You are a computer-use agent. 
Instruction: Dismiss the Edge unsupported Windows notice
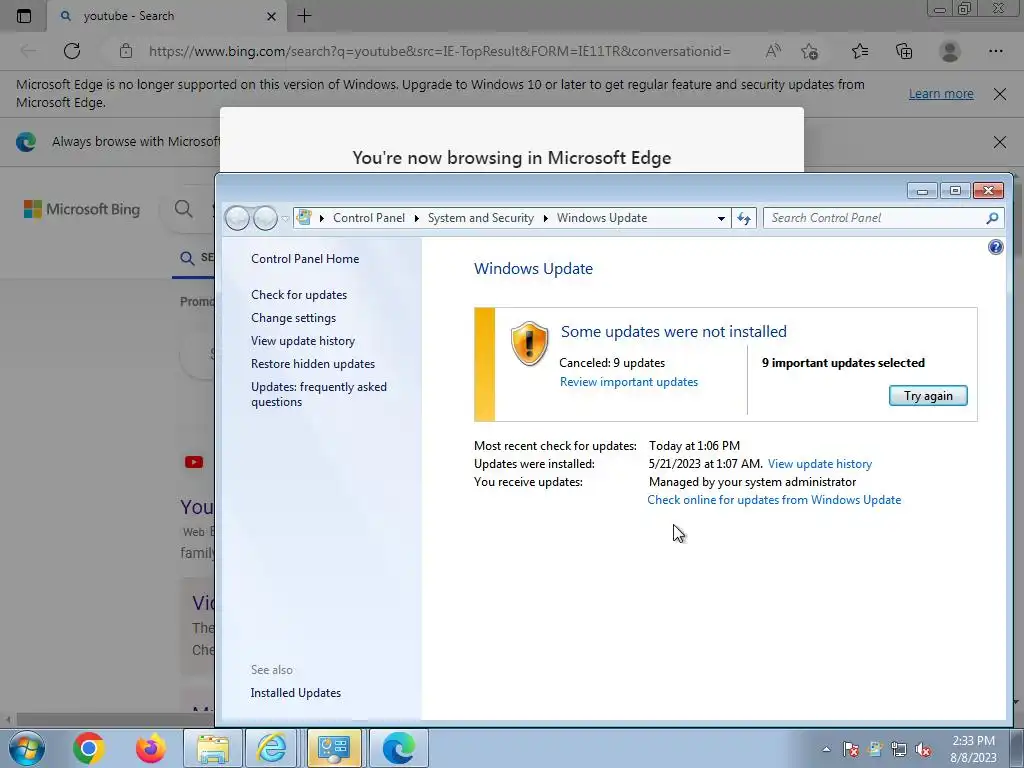click(x=1000, y=94)
